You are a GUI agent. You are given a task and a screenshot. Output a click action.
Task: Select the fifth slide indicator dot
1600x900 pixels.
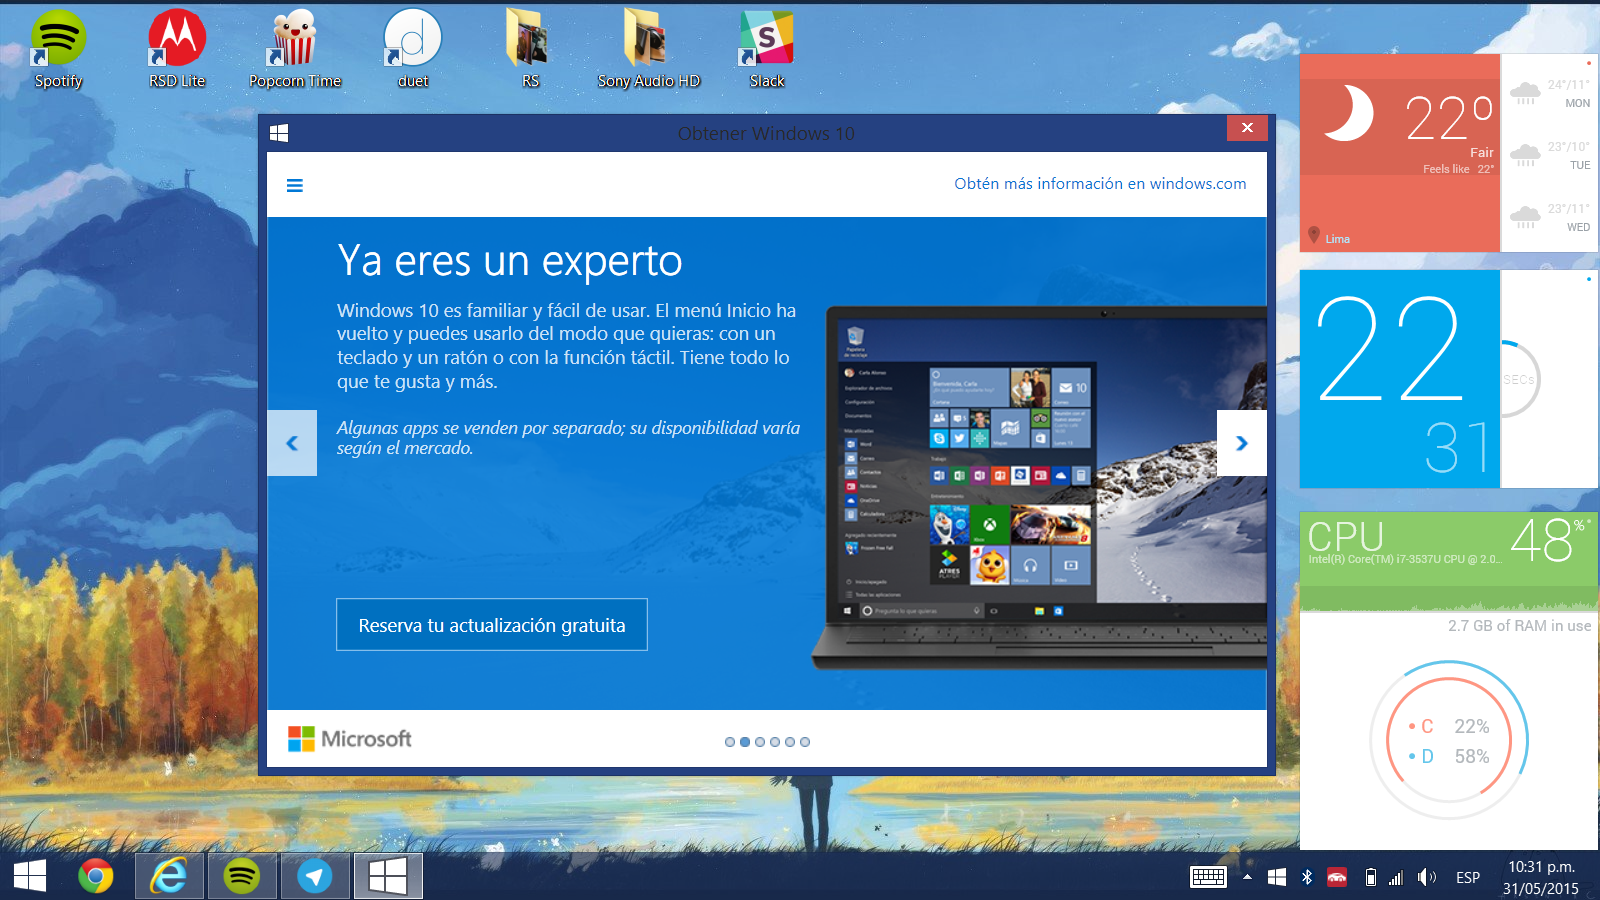click(790, 742)
